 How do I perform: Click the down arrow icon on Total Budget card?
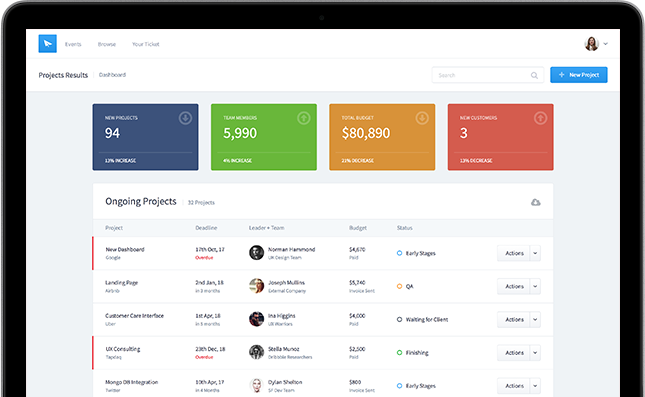[x=422, y=118]
